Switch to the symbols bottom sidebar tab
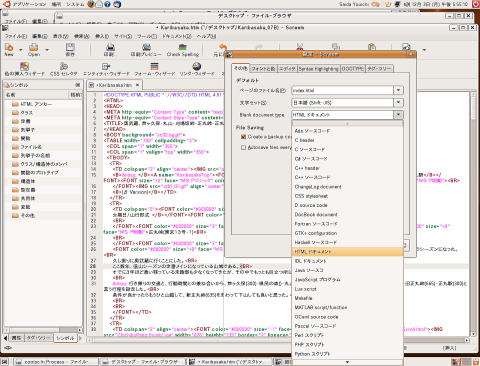480x366 pixels. coord(65,338)
